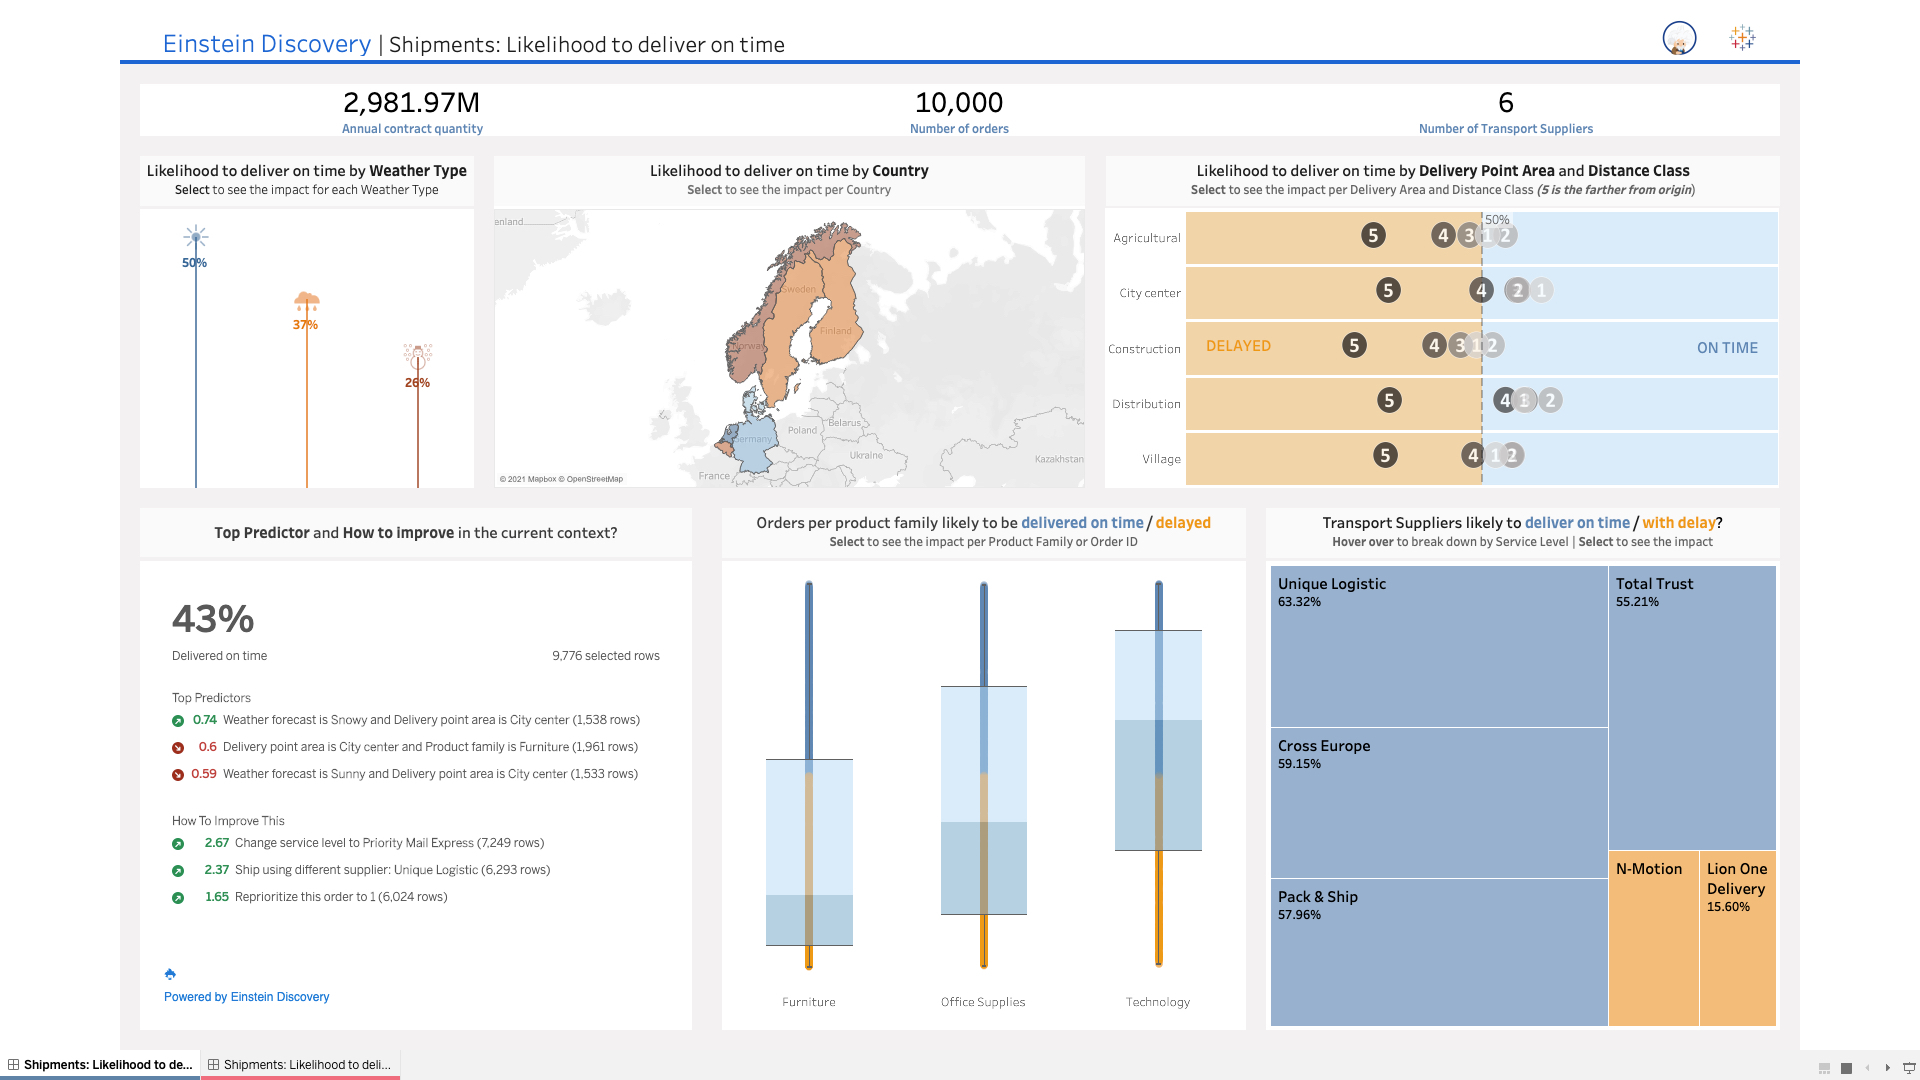Go to next sheet with right arrow icon

pyautogui.click(x=1888, y=1068)
